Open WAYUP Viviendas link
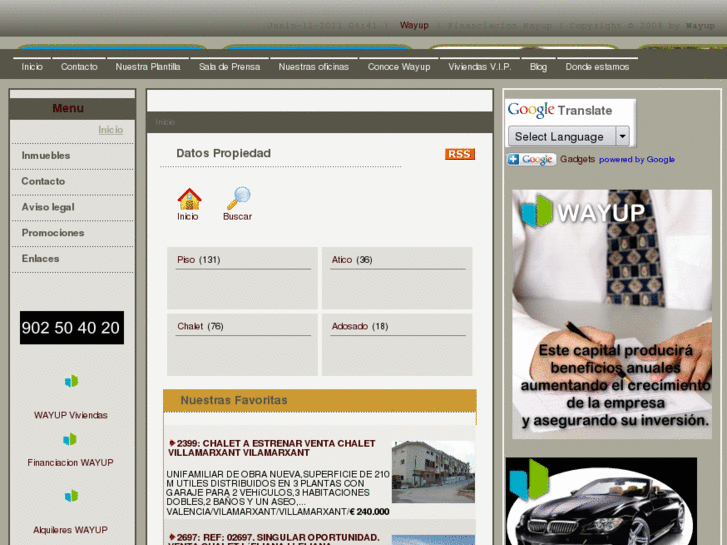Screen dimensions: 727x545 coord(70,415)
